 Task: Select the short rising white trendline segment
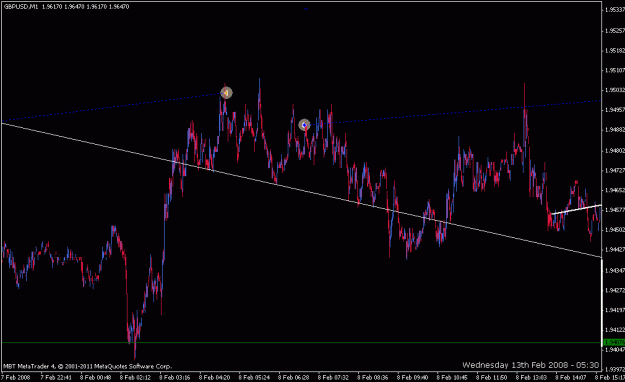pyautogui.click(x=576, y=209)
